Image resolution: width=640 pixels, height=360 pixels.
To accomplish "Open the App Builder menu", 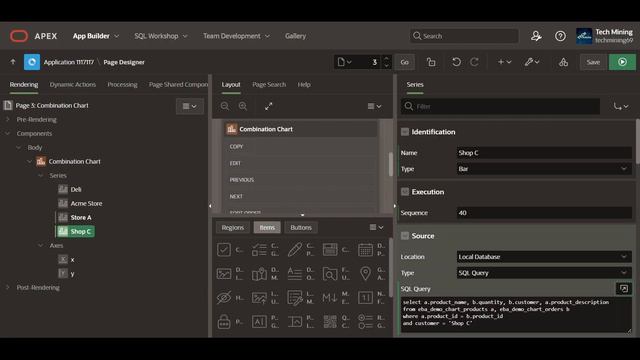I will [96, 36].
